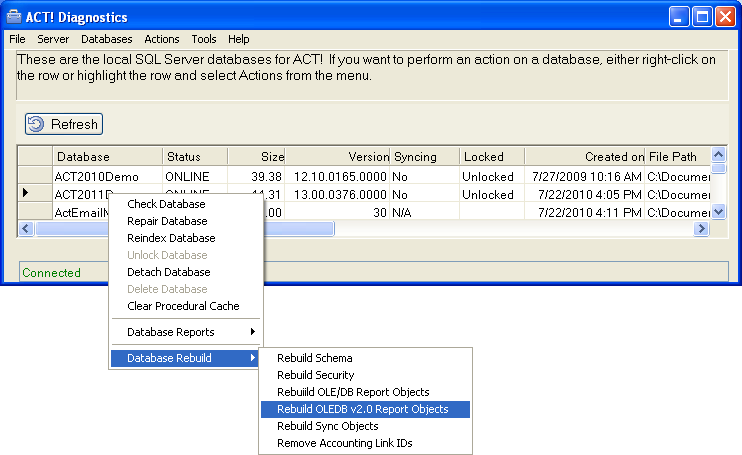Click the Refresh button
The image size is (742, 455).
click(64, 124)
